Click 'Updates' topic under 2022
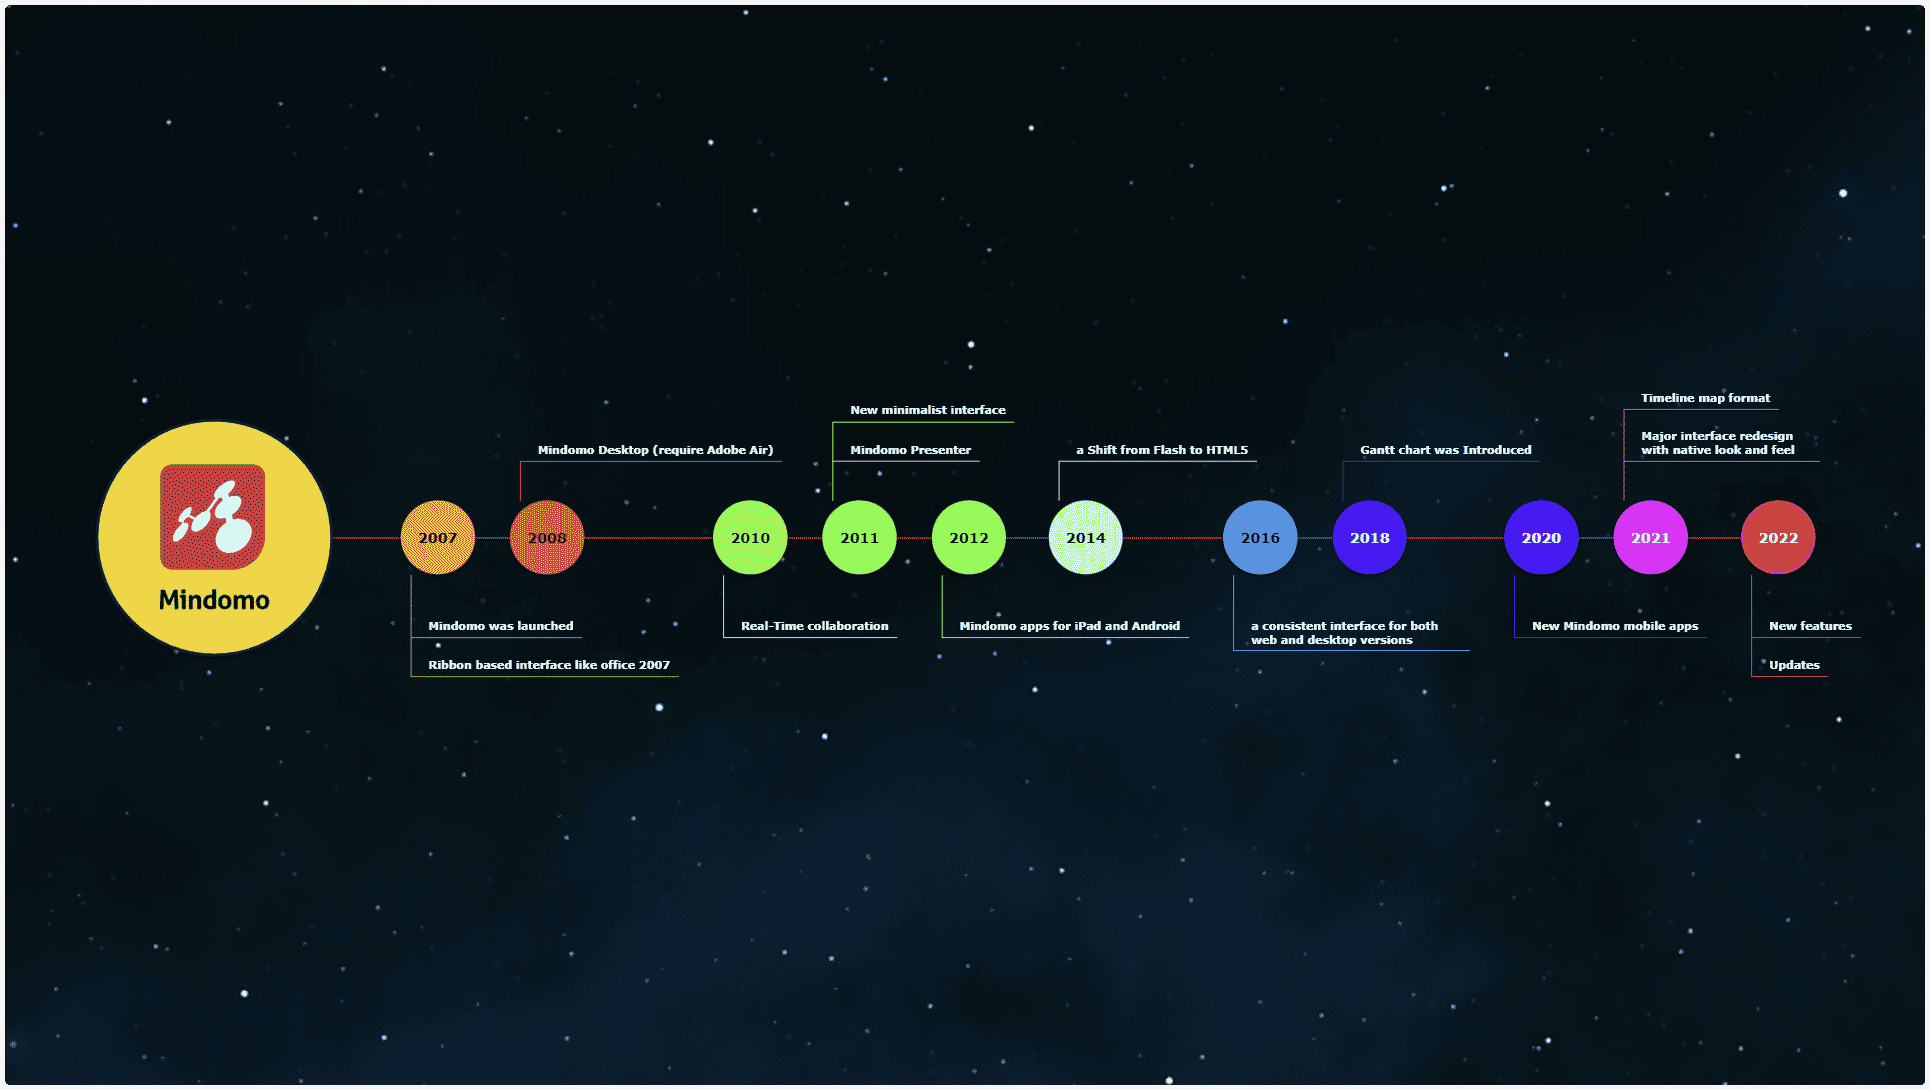Viewport: 1930px width, 1090px height. (1794, 665)
